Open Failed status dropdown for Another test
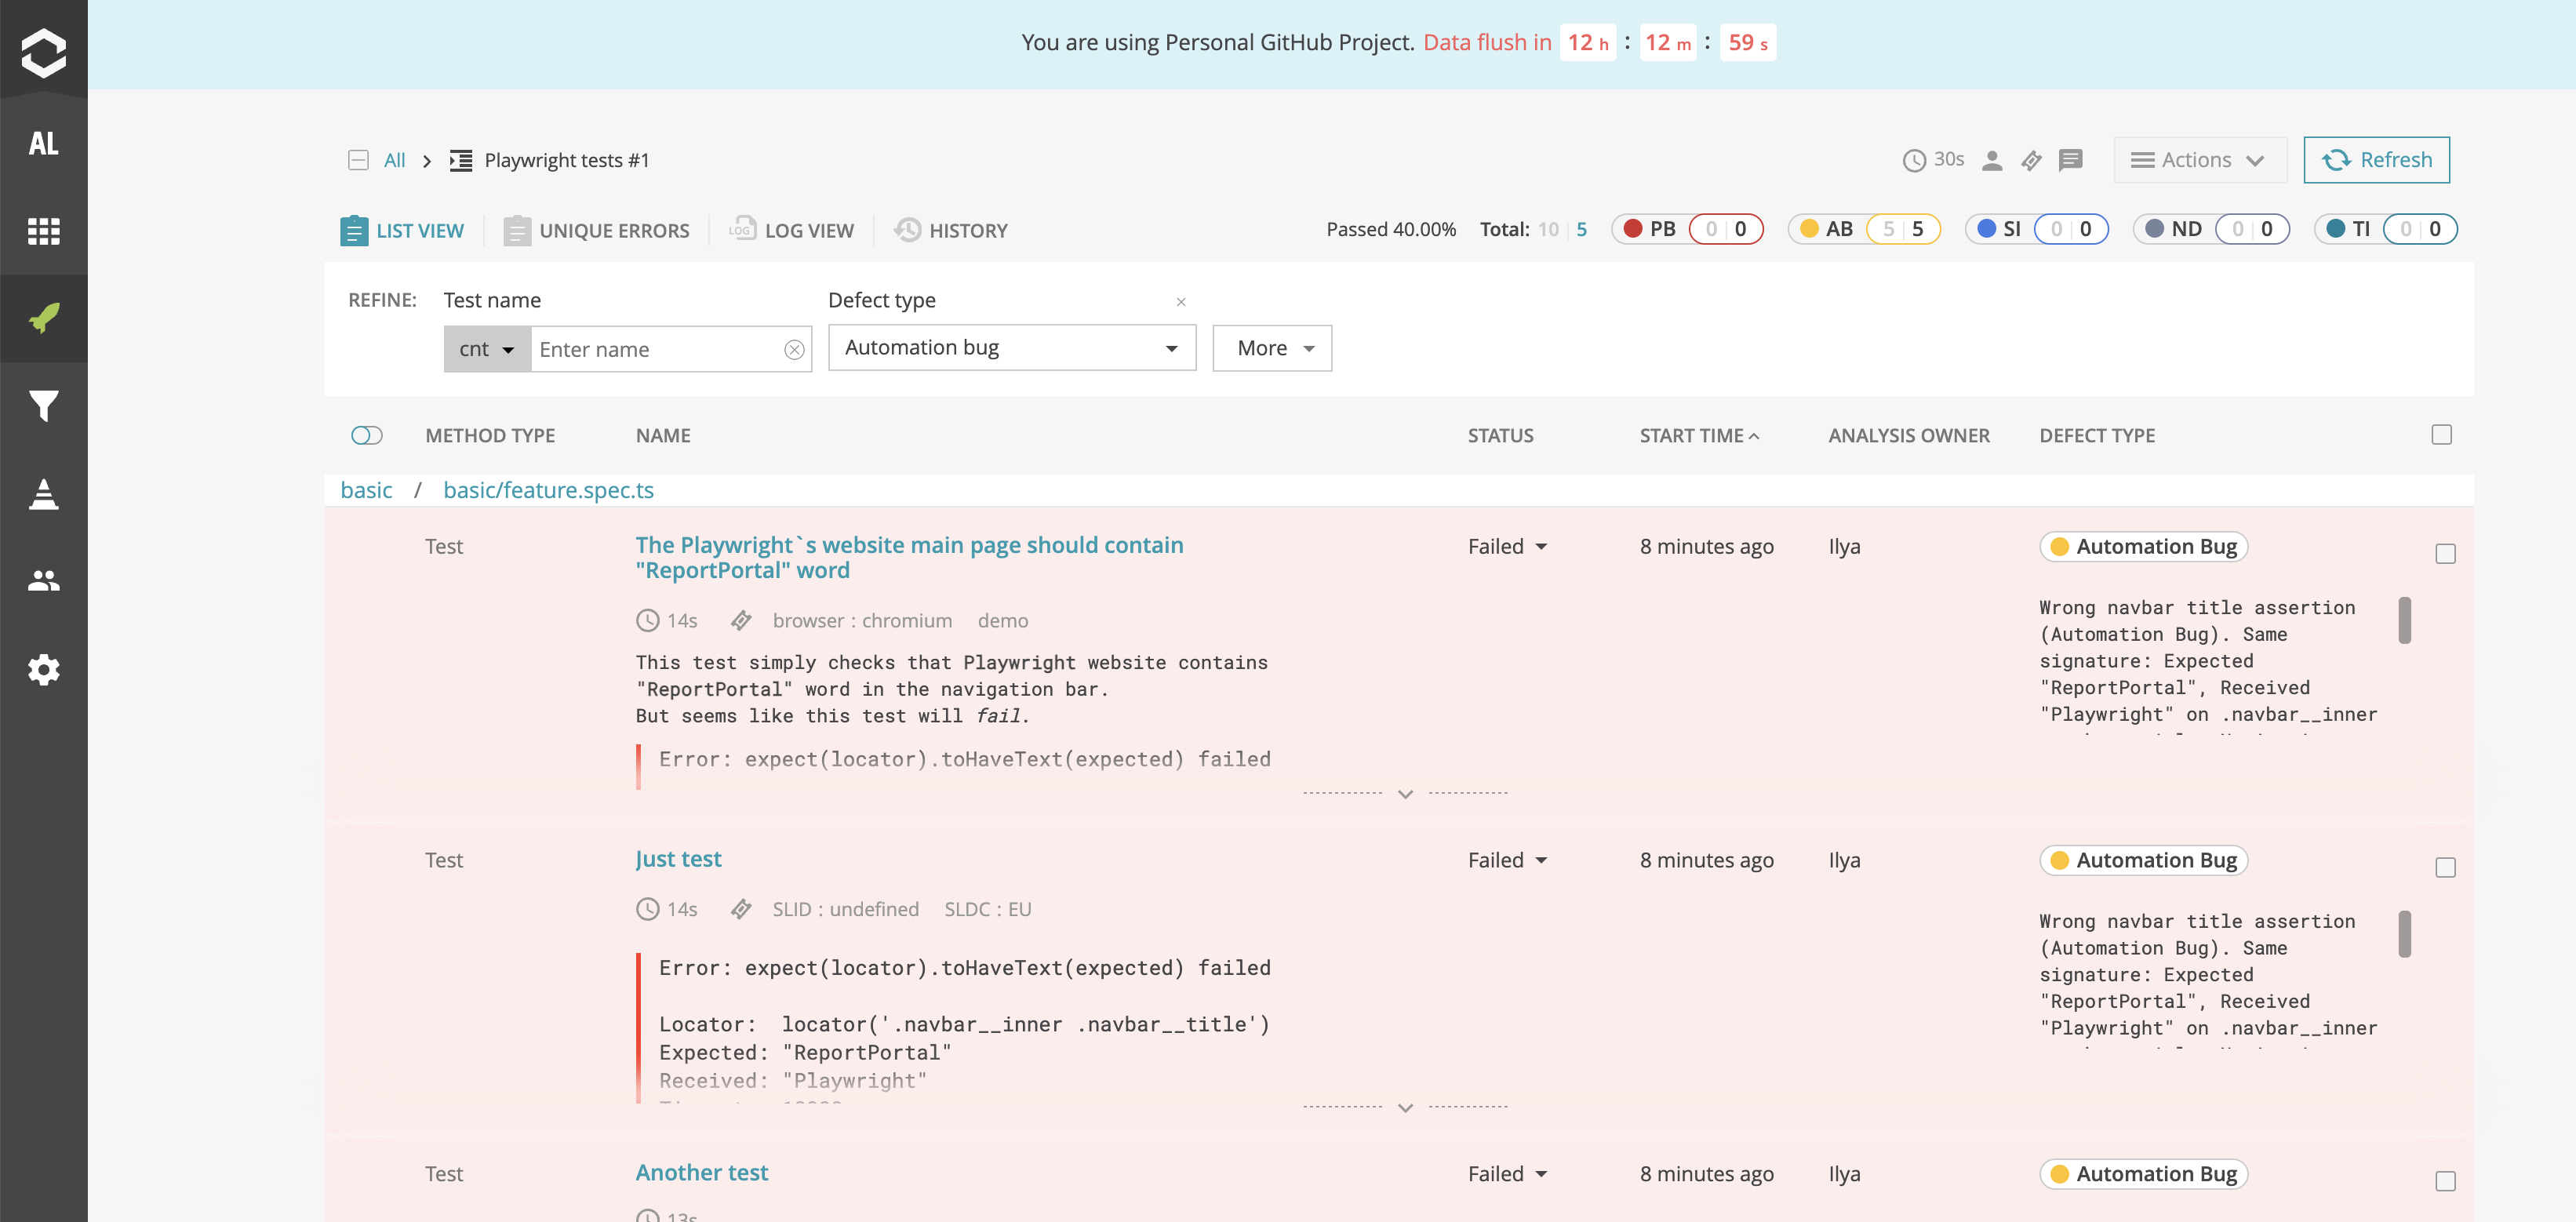The image size is (2576, 1222). 1507,1174
